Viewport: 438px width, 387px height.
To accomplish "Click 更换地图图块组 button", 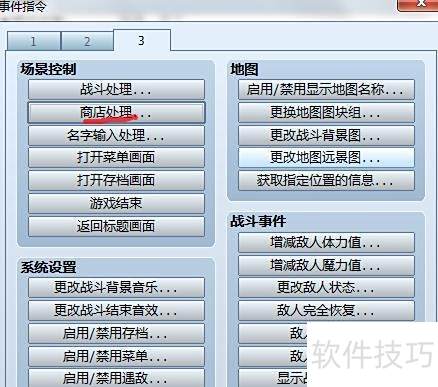I will coord(326,113).
